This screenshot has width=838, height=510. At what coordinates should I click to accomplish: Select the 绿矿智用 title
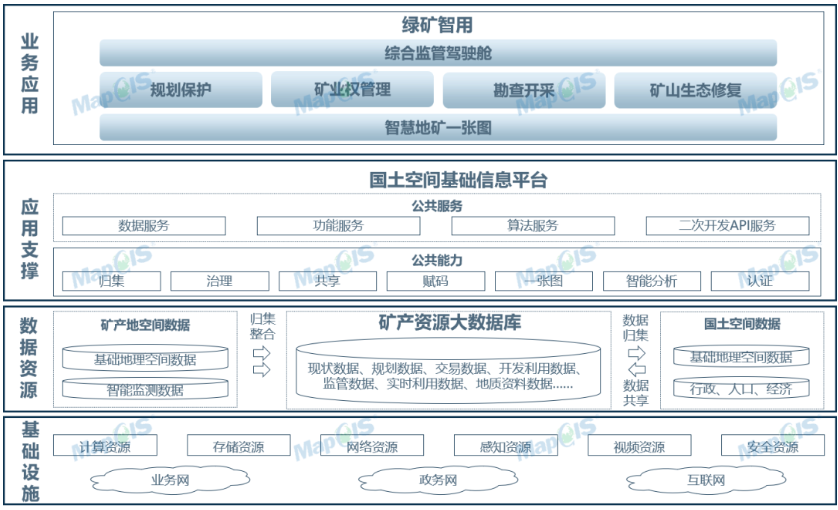tap(437, 25)
